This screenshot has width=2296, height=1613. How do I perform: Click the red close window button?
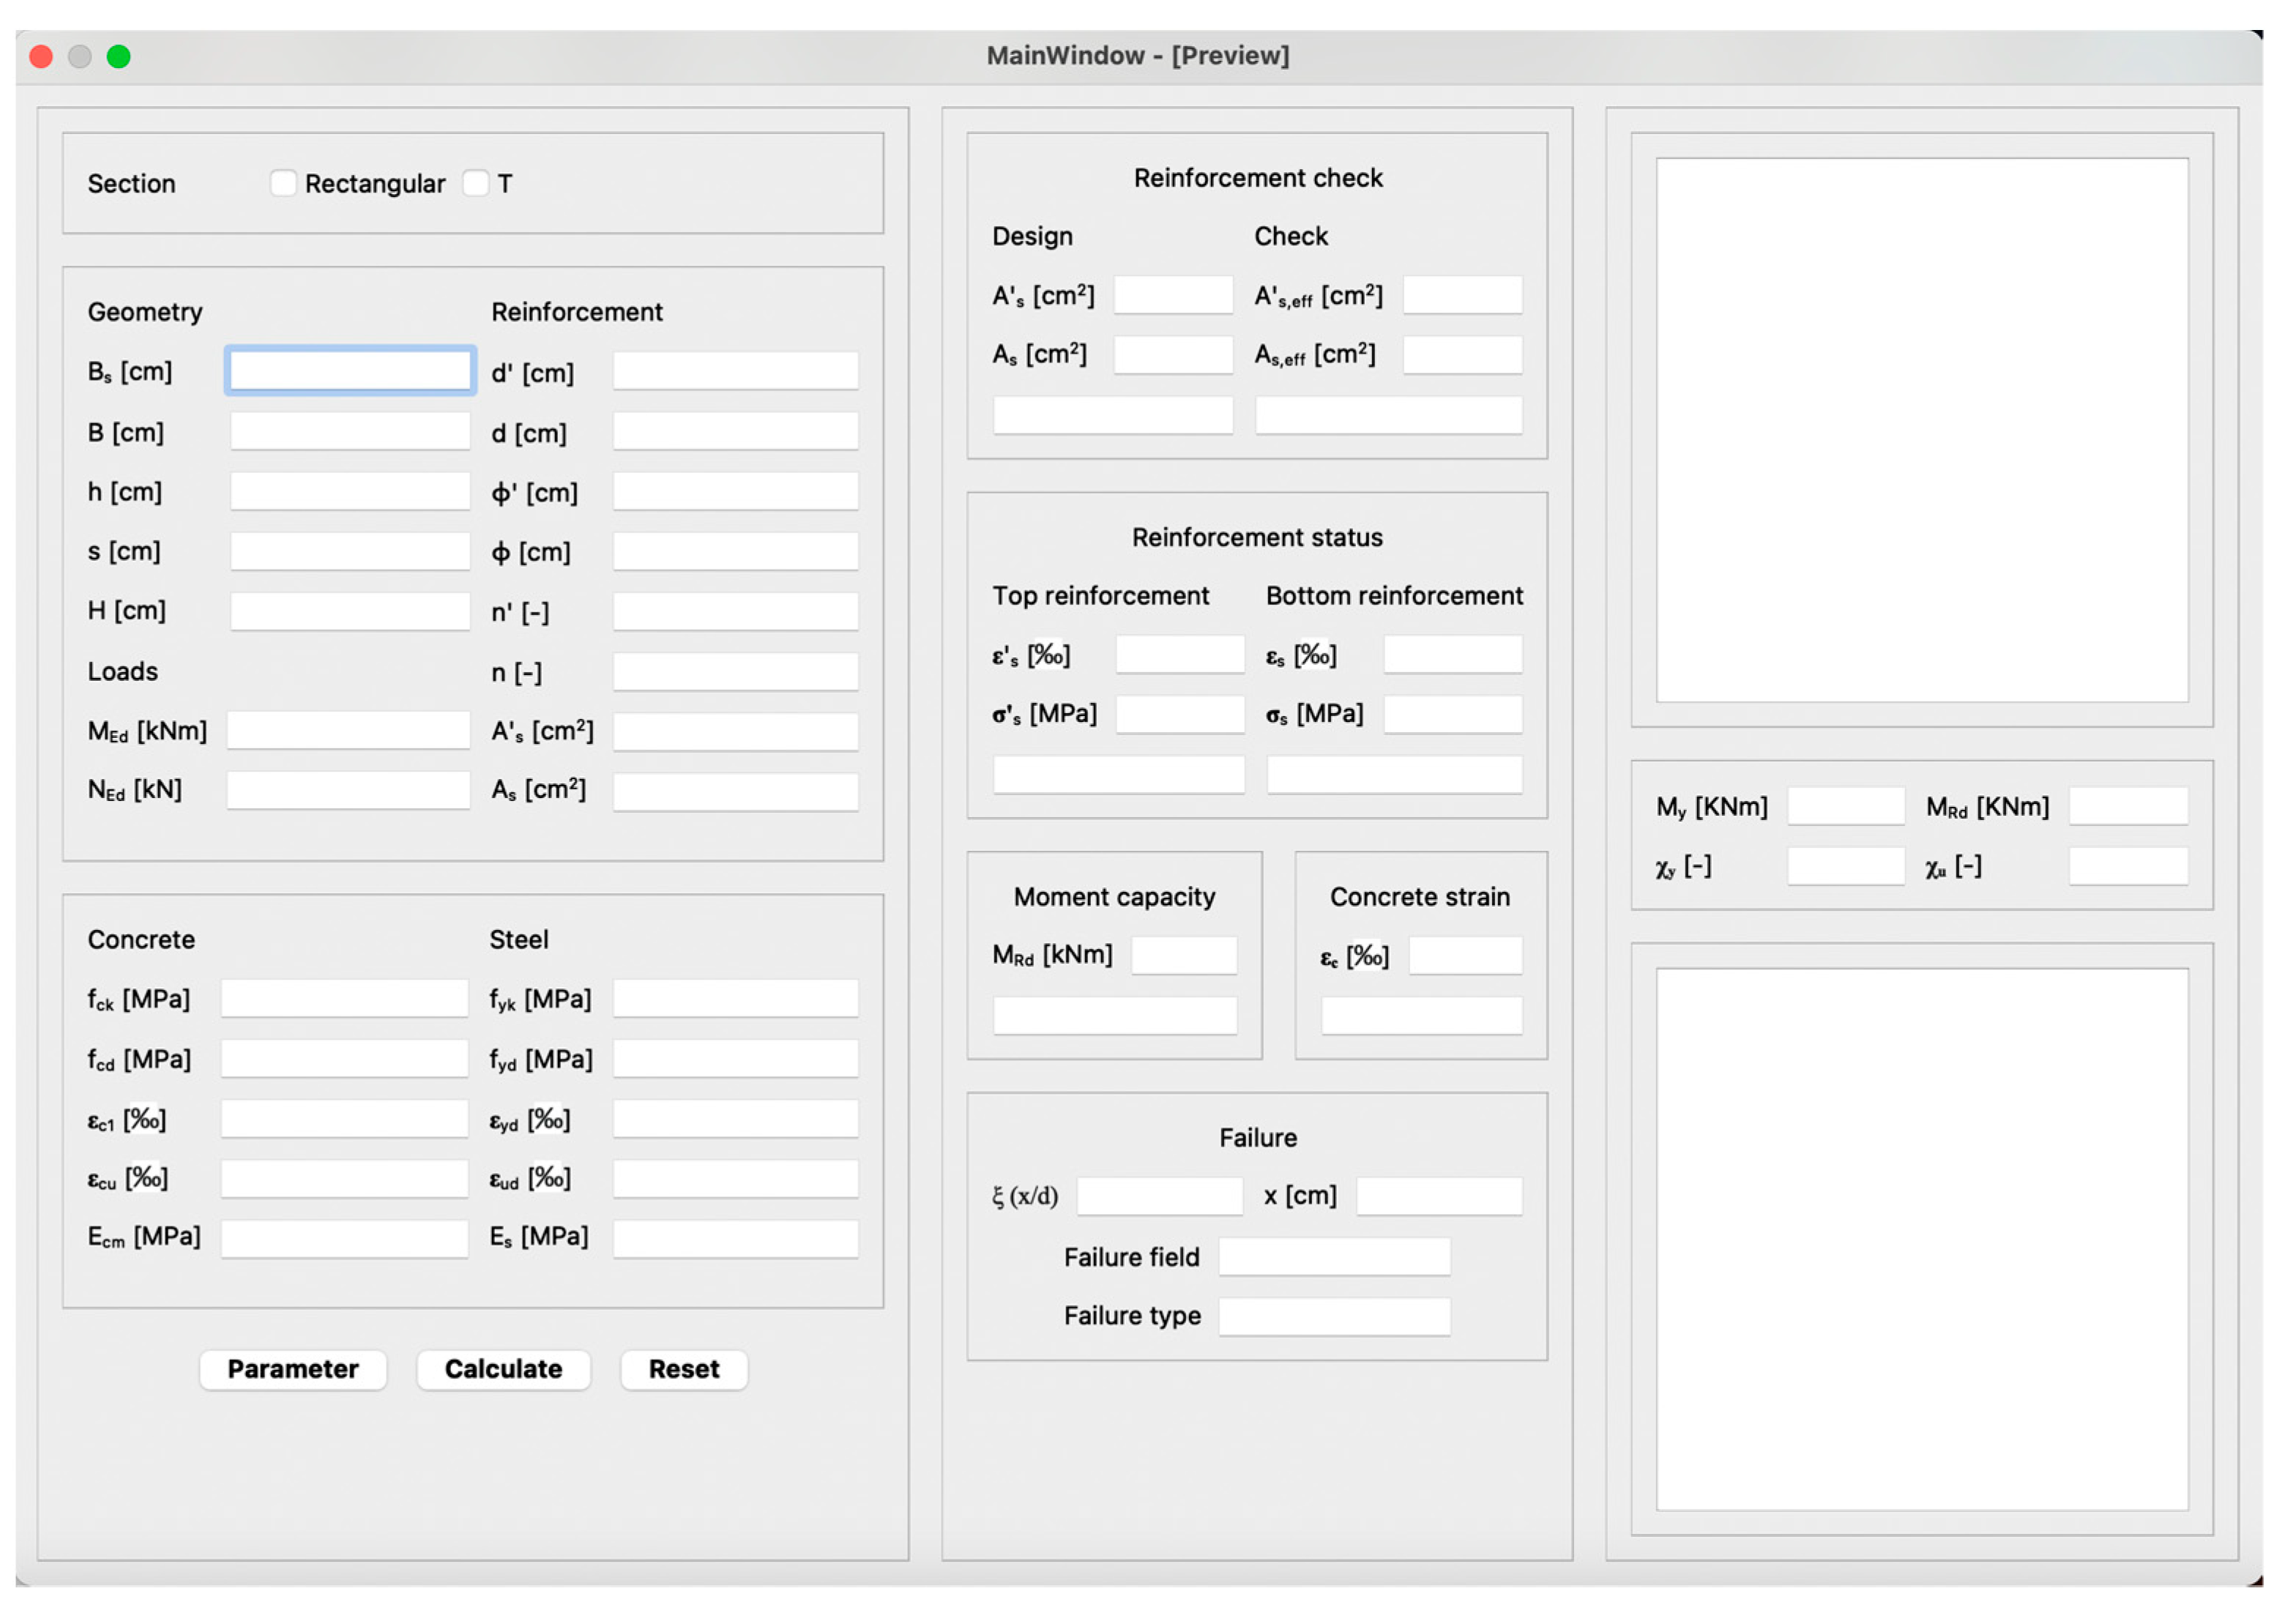point(41,56)
